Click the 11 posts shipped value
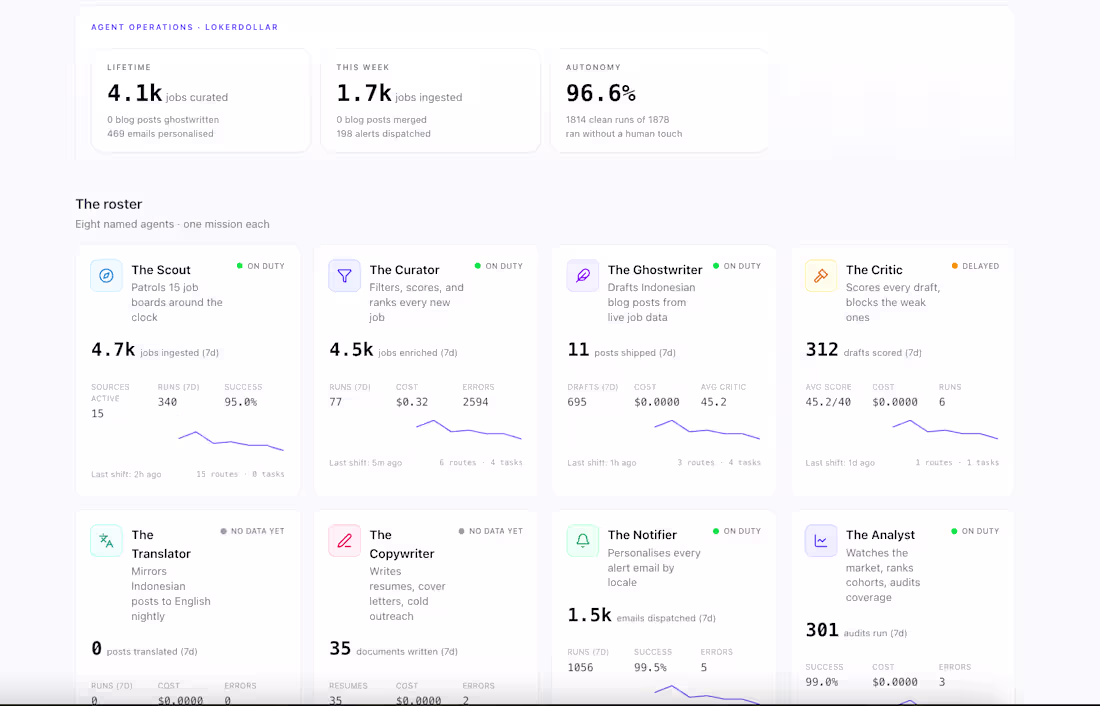Viewport: 1100px width, 706px height. pyautogui.click(x=578, y=349)
